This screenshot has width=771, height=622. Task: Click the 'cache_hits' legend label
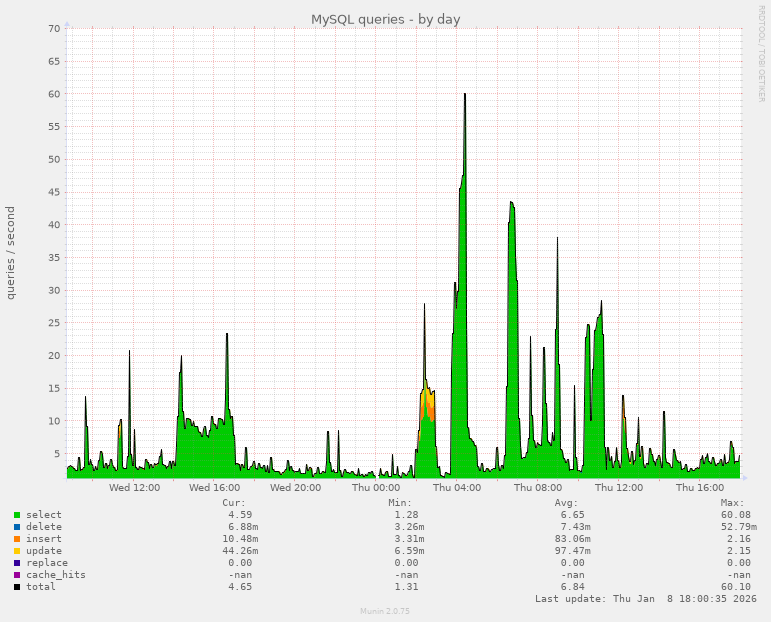56,575
